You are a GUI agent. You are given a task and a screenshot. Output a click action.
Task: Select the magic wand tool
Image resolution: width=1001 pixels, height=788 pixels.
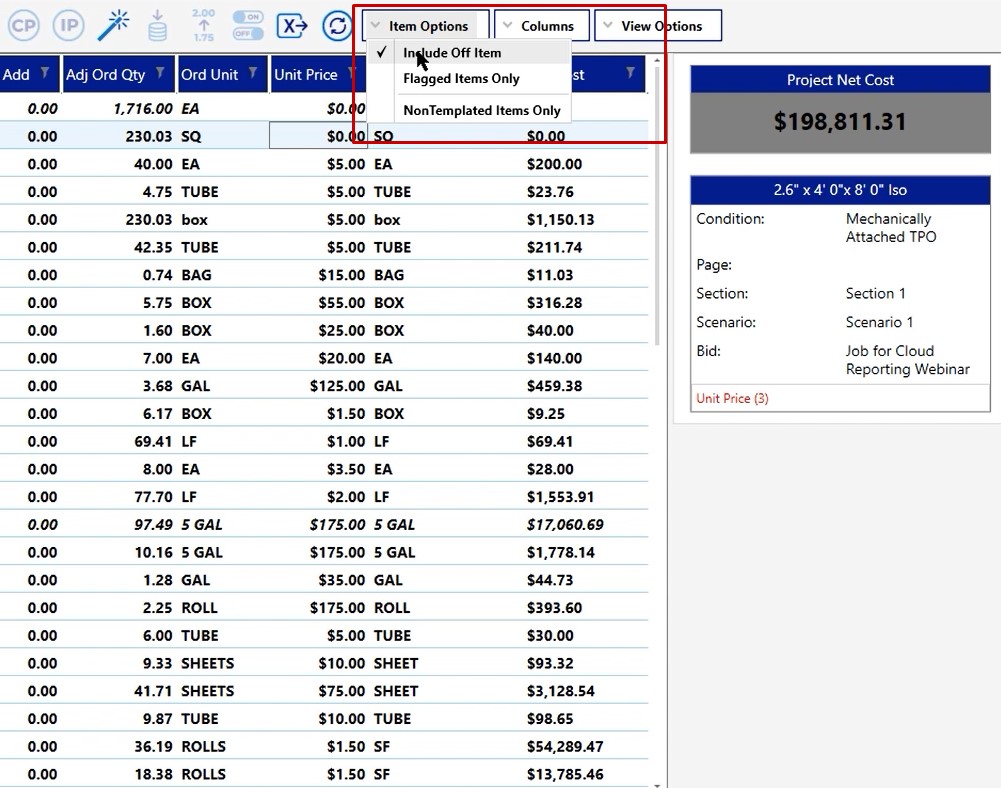(x=114, y=24)
